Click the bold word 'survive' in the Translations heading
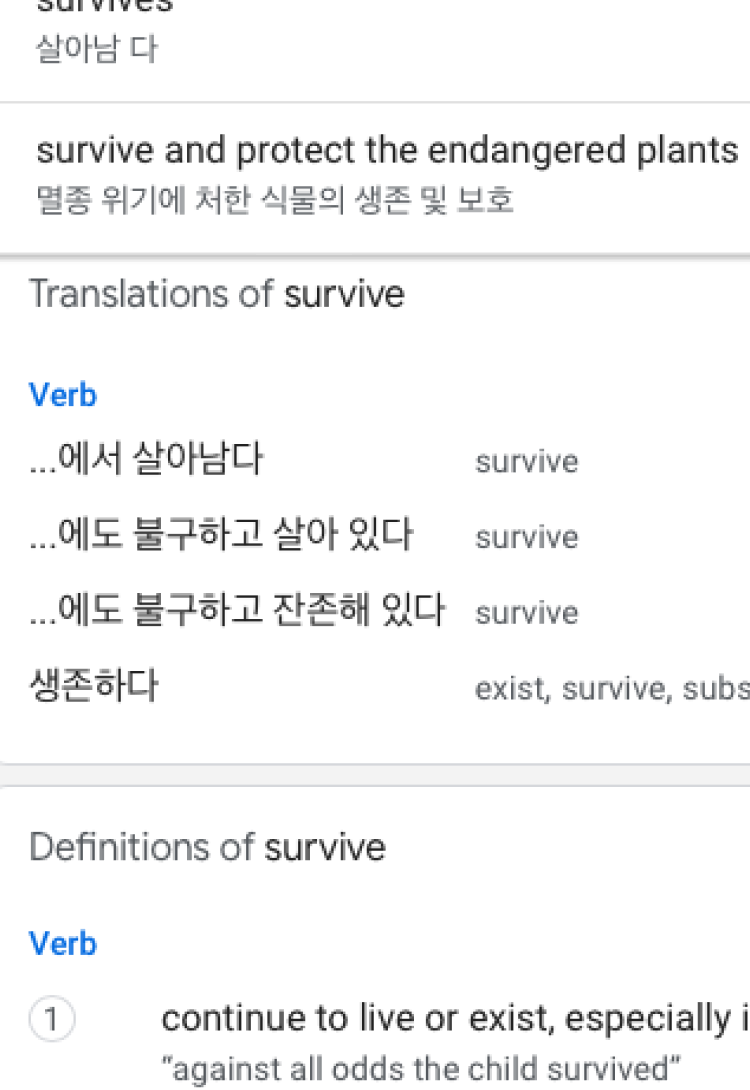This screenshot has width=750, height=1090. [x=345, y=294]
